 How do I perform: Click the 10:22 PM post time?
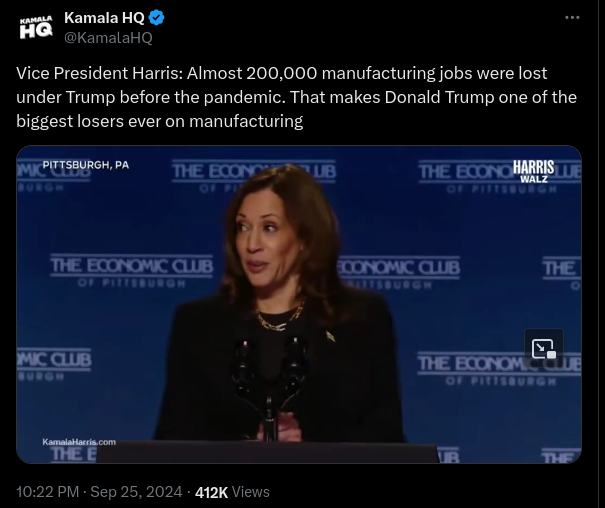(47, 492)
